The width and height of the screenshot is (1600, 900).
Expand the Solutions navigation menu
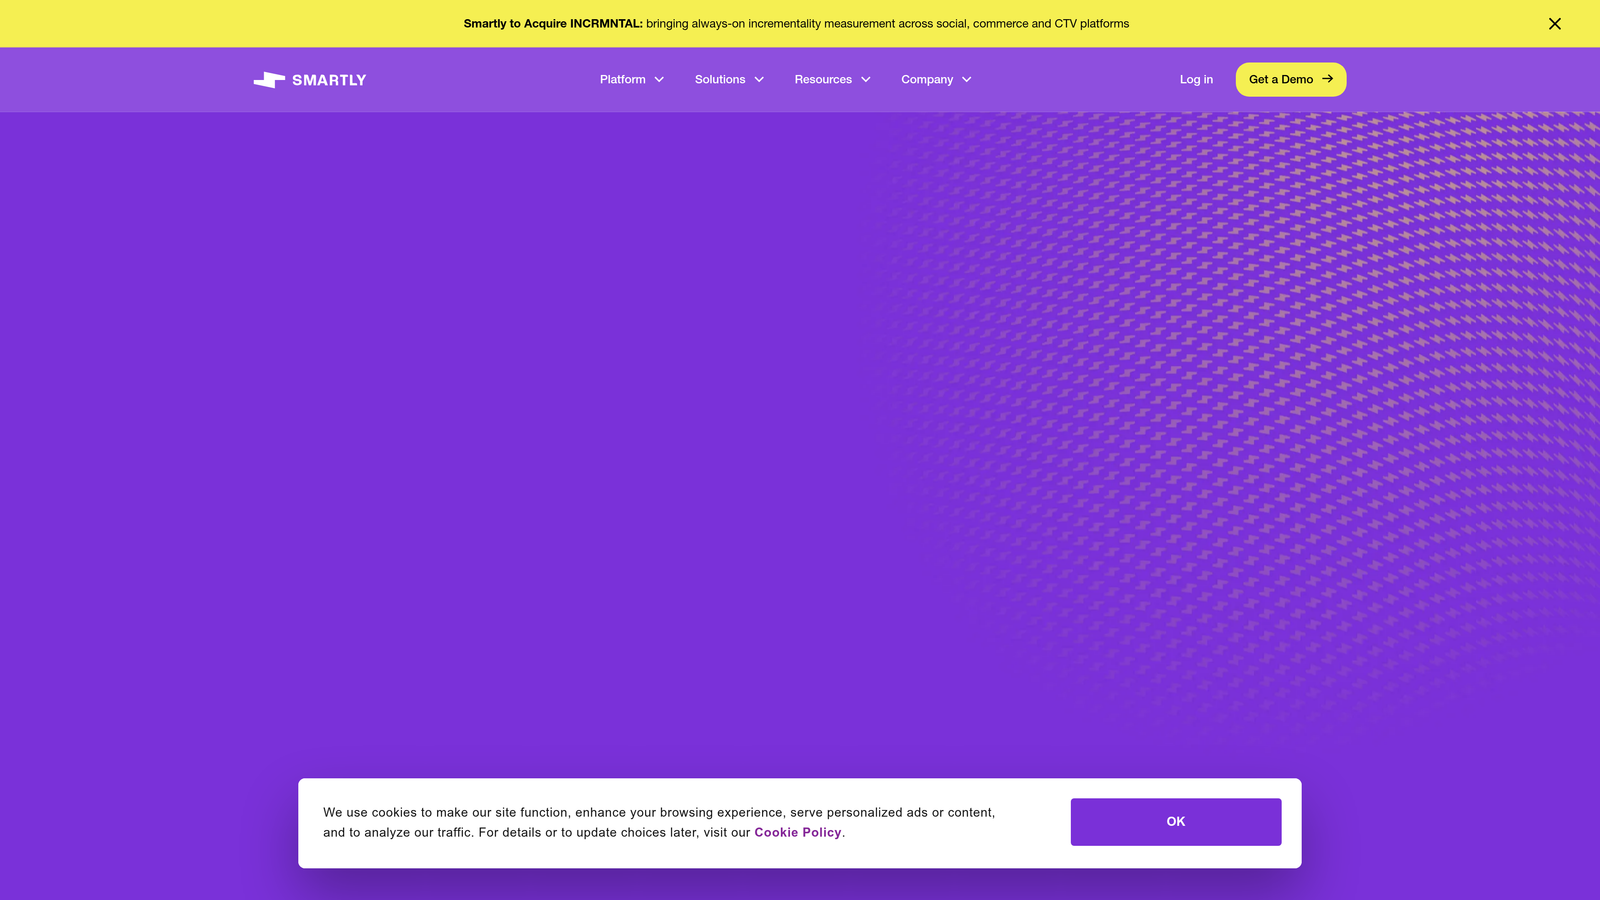point(720,79)
